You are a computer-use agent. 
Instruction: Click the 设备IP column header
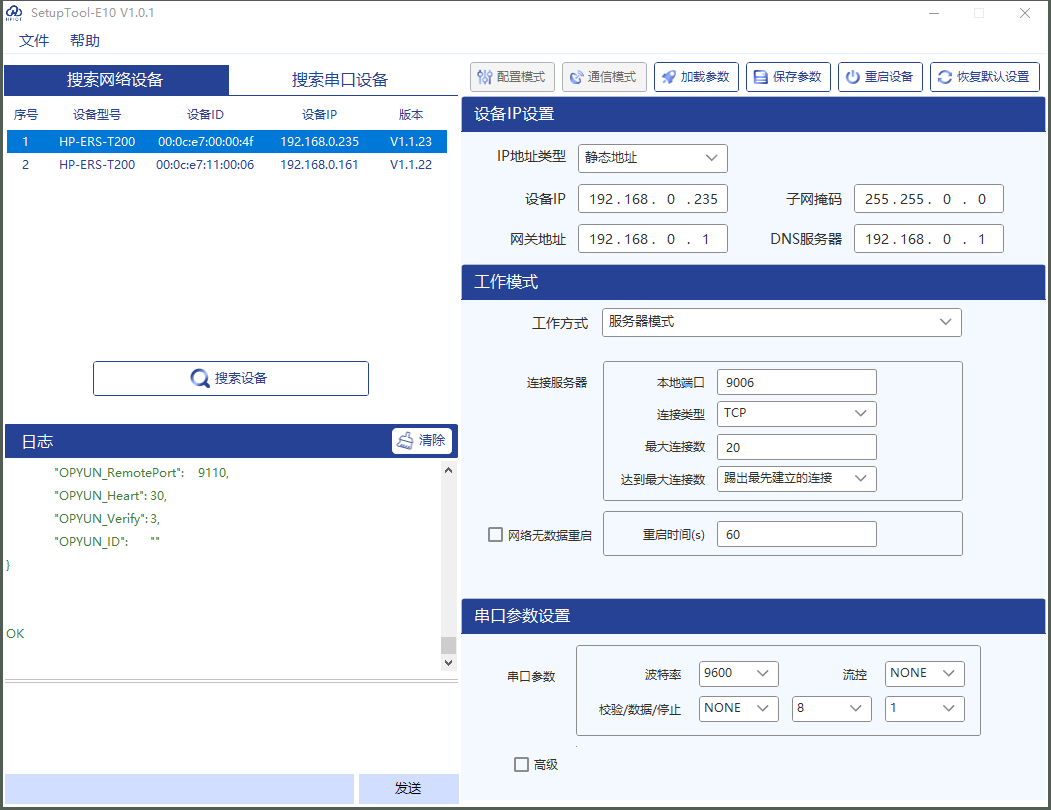tap(319, 115)
